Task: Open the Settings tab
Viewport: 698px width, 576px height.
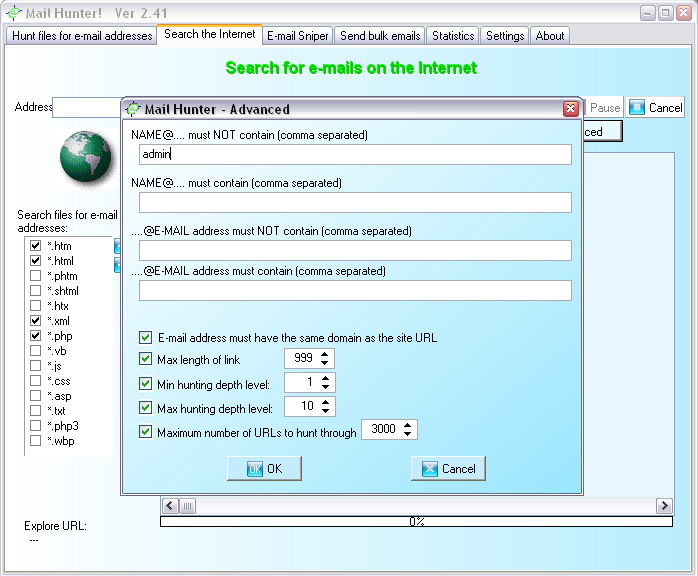Action: 505,36
